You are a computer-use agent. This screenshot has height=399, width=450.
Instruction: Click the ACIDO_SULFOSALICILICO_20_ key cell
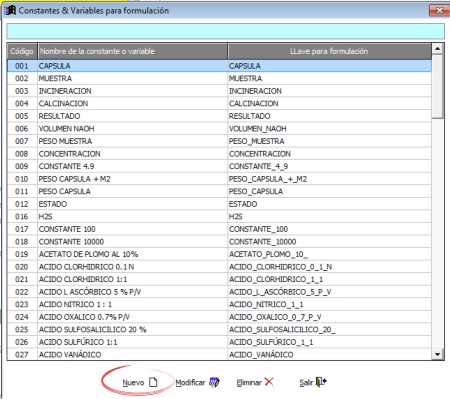329,330
